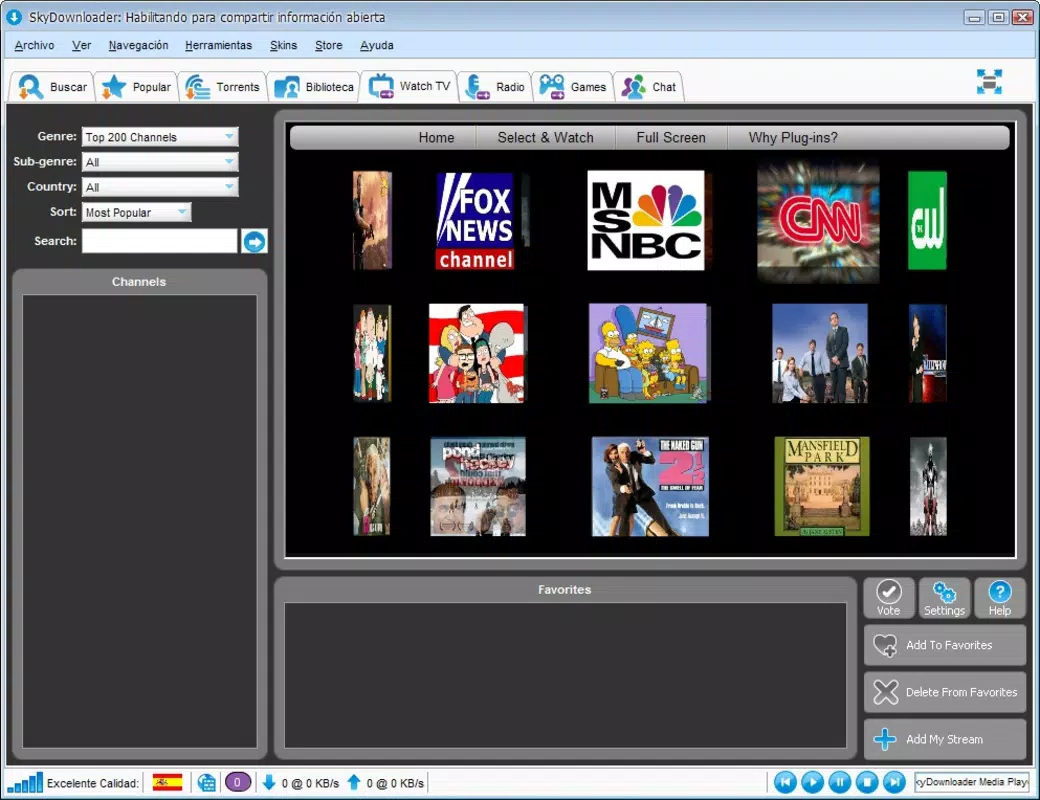
Task: Select the Family Guy thumbnail
Action: [x=372, y=353]
